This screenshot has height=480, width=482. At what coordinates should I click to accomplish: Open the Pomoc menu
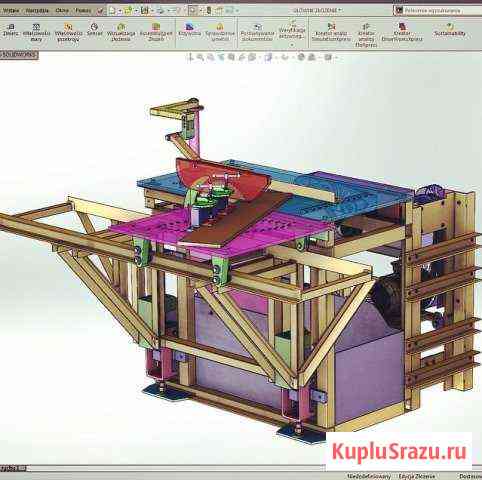[83, 11]
